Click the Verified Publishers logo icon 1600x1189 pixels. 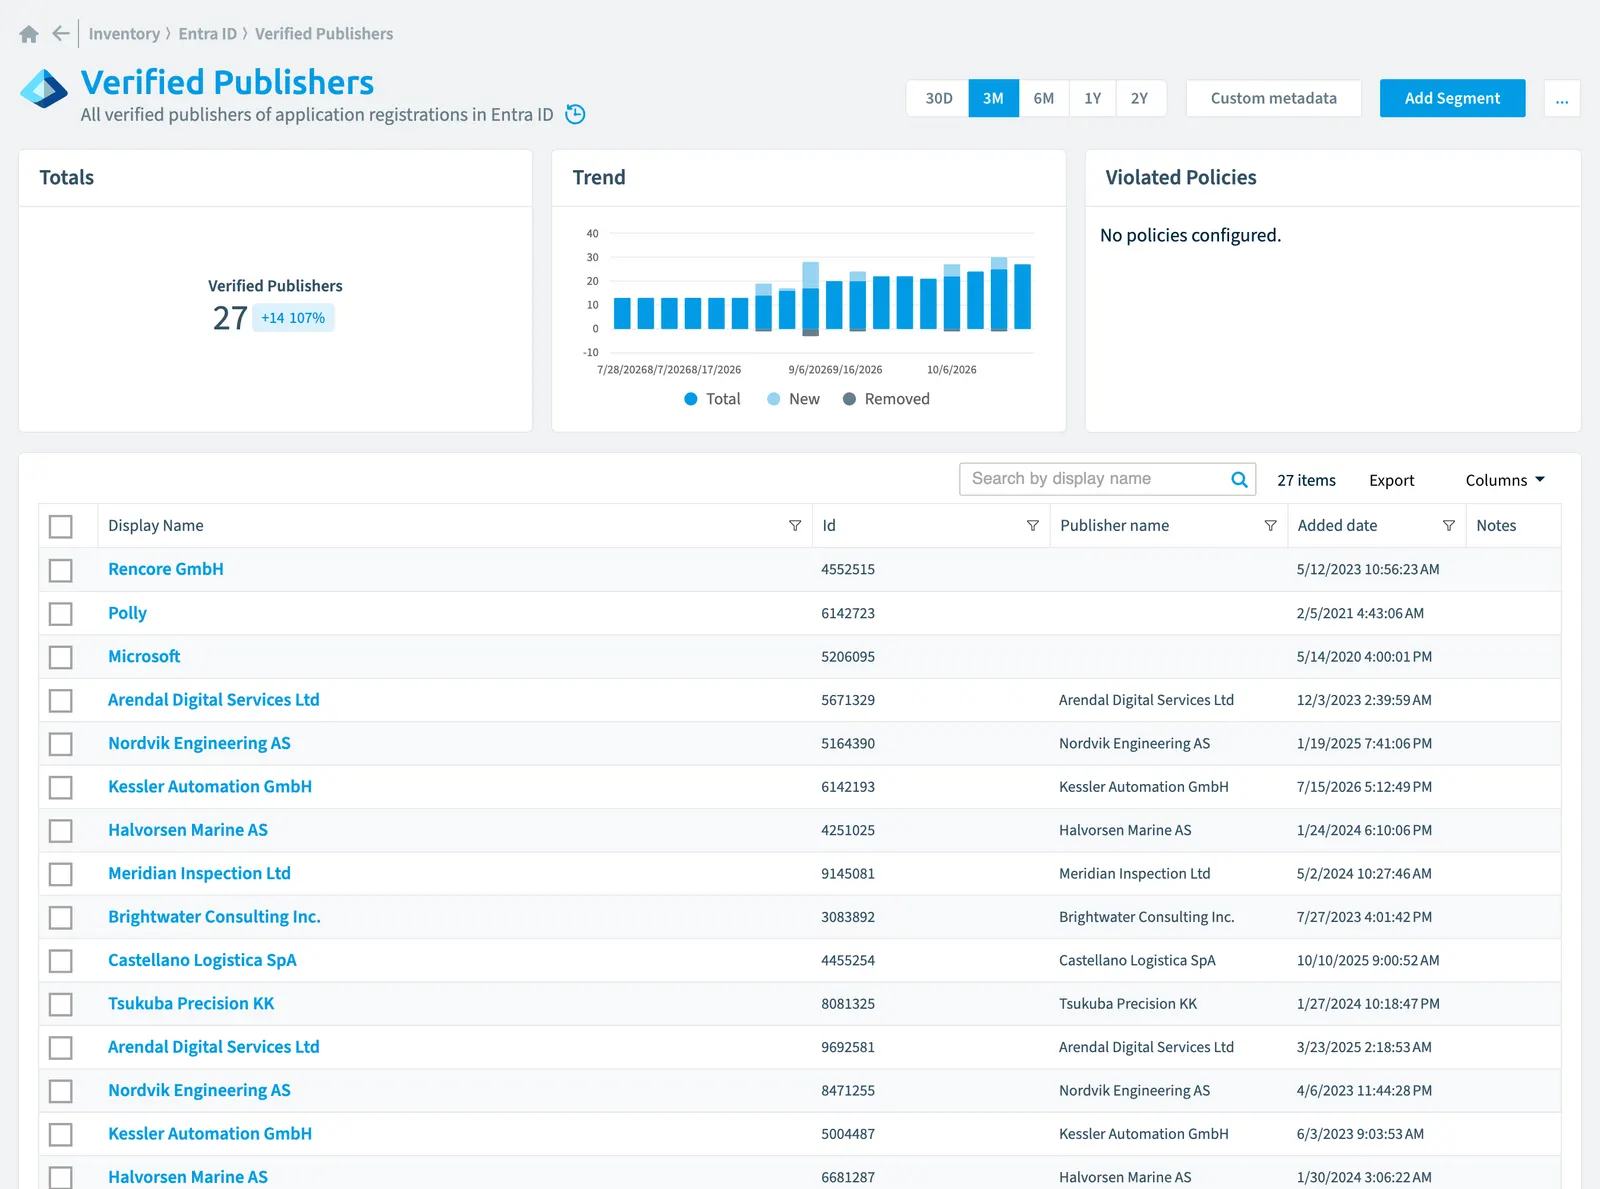44,89
